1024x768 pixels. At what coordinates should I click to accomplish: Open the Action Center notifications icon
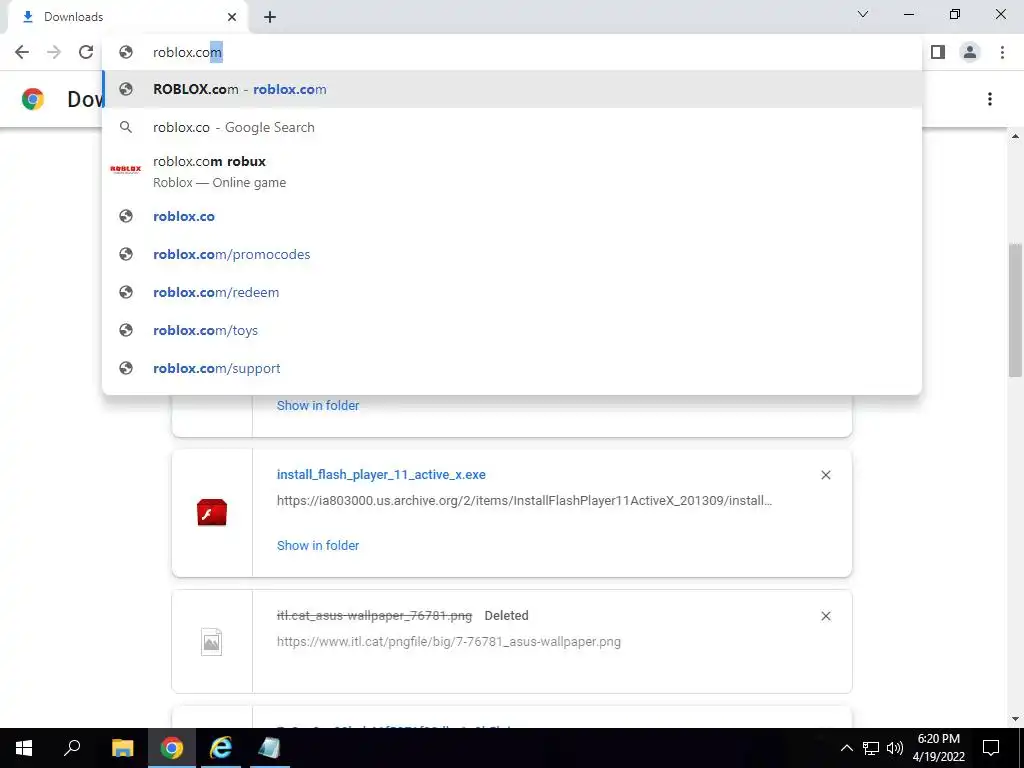coord(991,748)
